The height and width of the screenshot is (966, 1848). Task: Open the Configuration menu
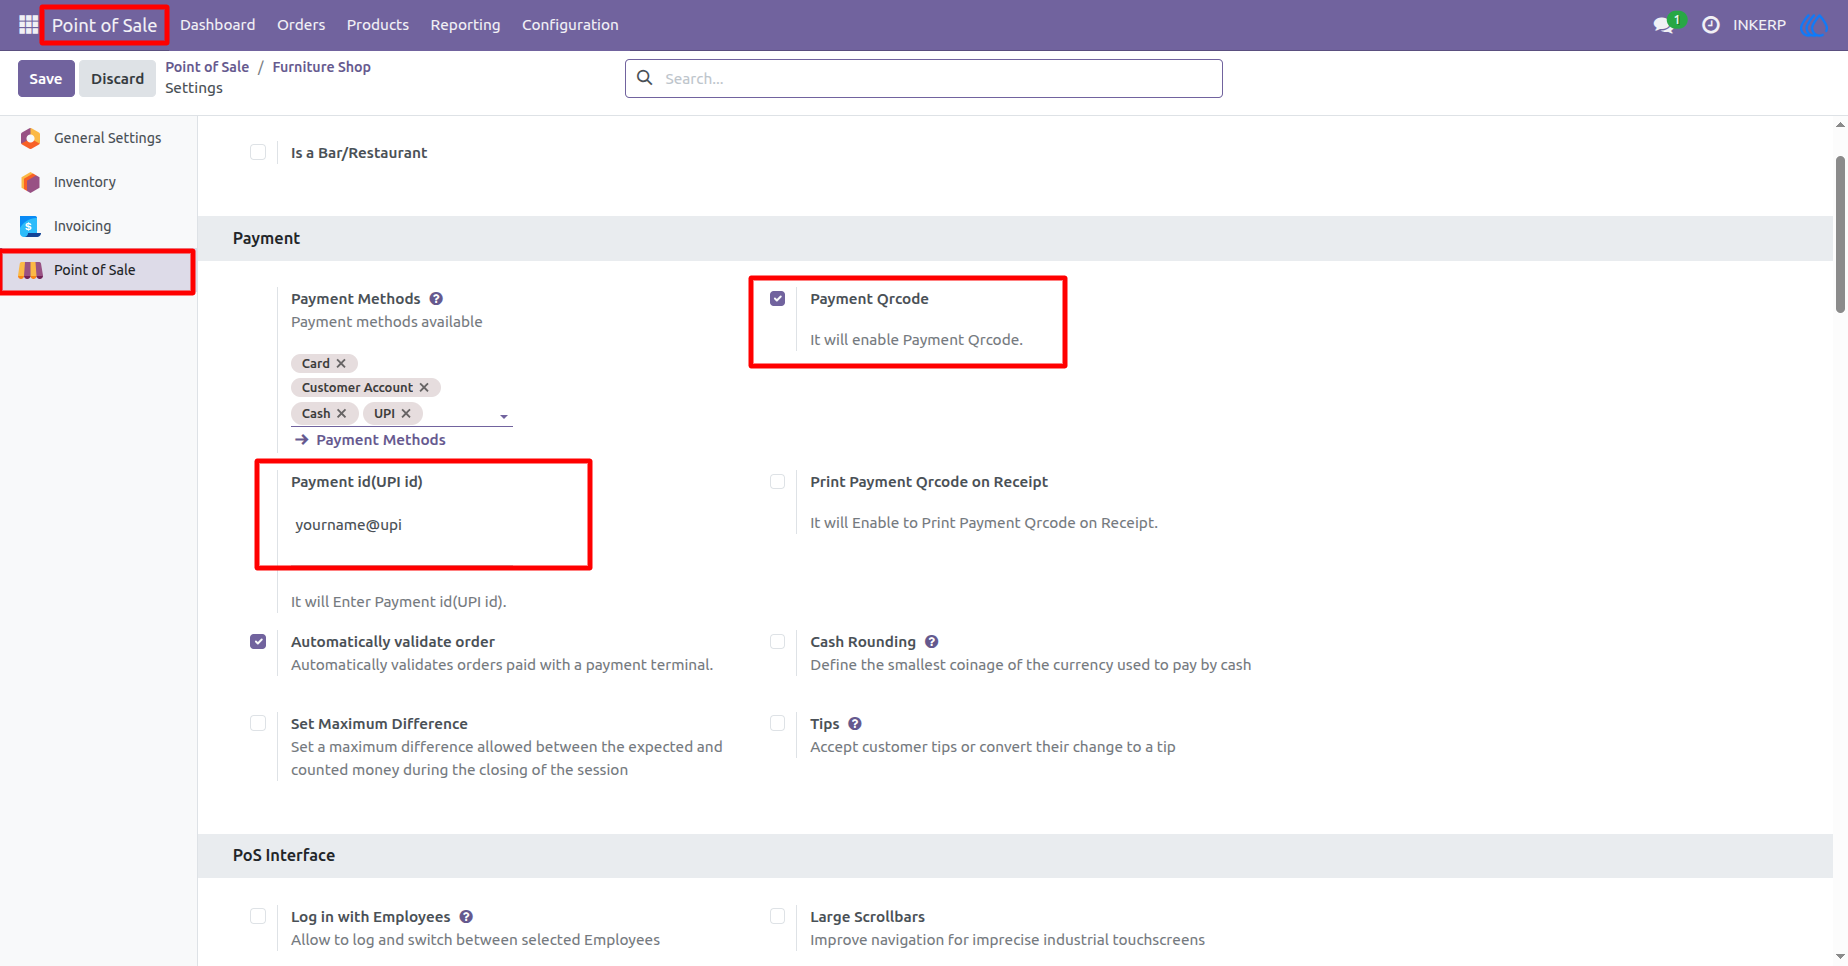pos(570,25)
